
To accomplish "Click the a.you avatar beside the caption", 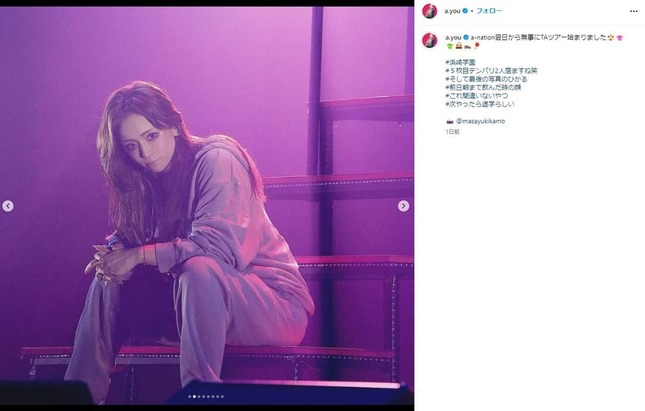I will [429, 40].
